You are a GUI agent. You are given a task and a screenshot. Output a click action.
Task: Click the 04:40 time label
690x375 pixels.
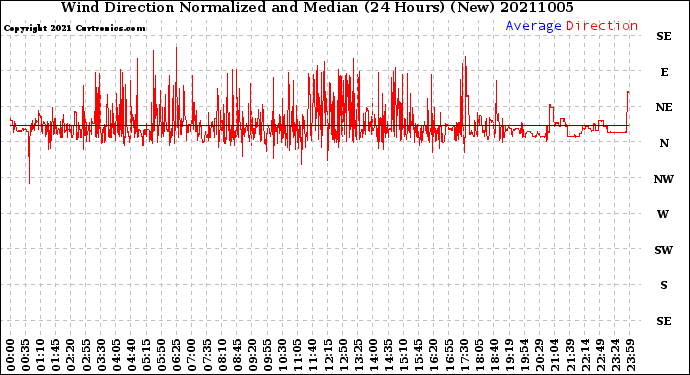(x=132, y=355)
